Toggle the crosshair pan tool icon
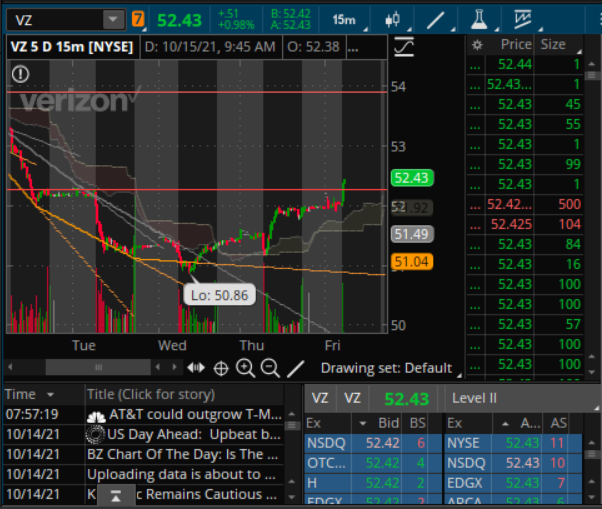 (221, 368)
